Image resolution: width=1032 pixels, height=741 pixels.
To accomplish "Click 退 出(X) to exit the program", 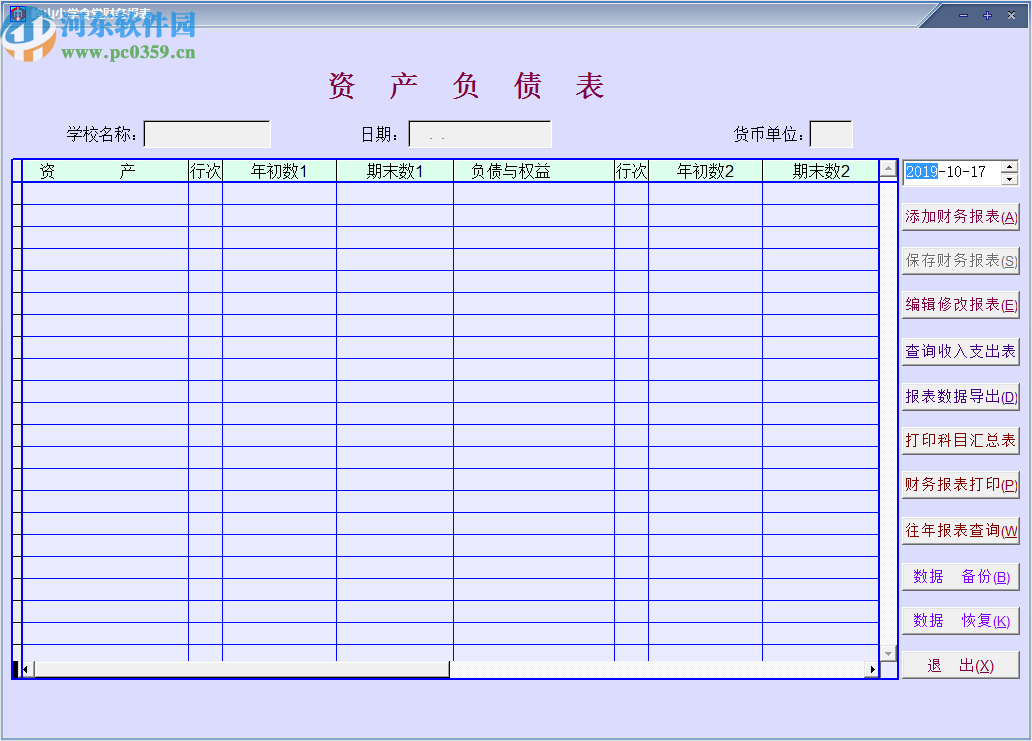I will coord(960,664).
